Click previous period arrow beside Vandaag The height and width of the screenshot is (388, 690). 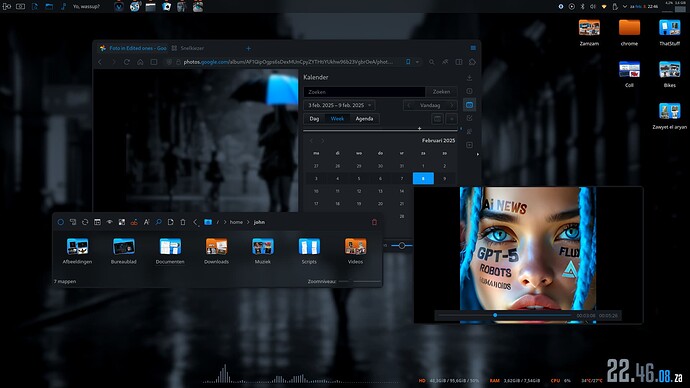(408, 105)
